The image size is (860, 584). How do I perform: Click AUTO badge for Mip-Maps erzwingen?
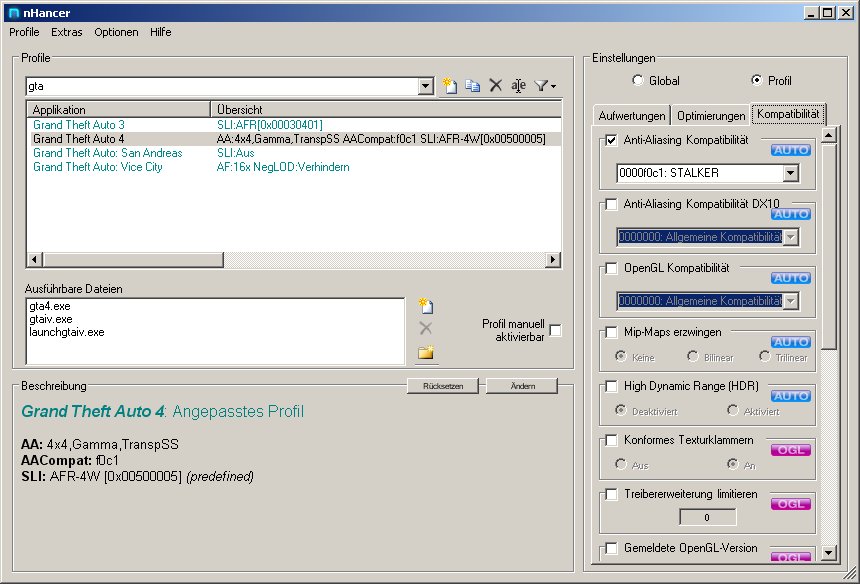click(x=791, y=342)
